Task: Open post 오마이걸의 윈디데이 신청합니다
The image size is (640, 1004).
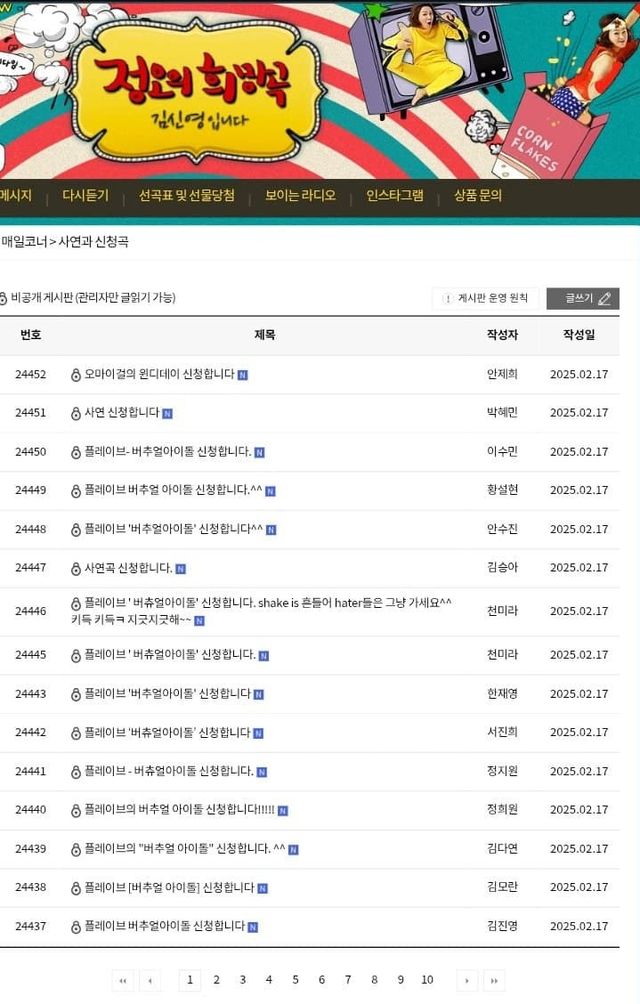Action: (159, 374)
